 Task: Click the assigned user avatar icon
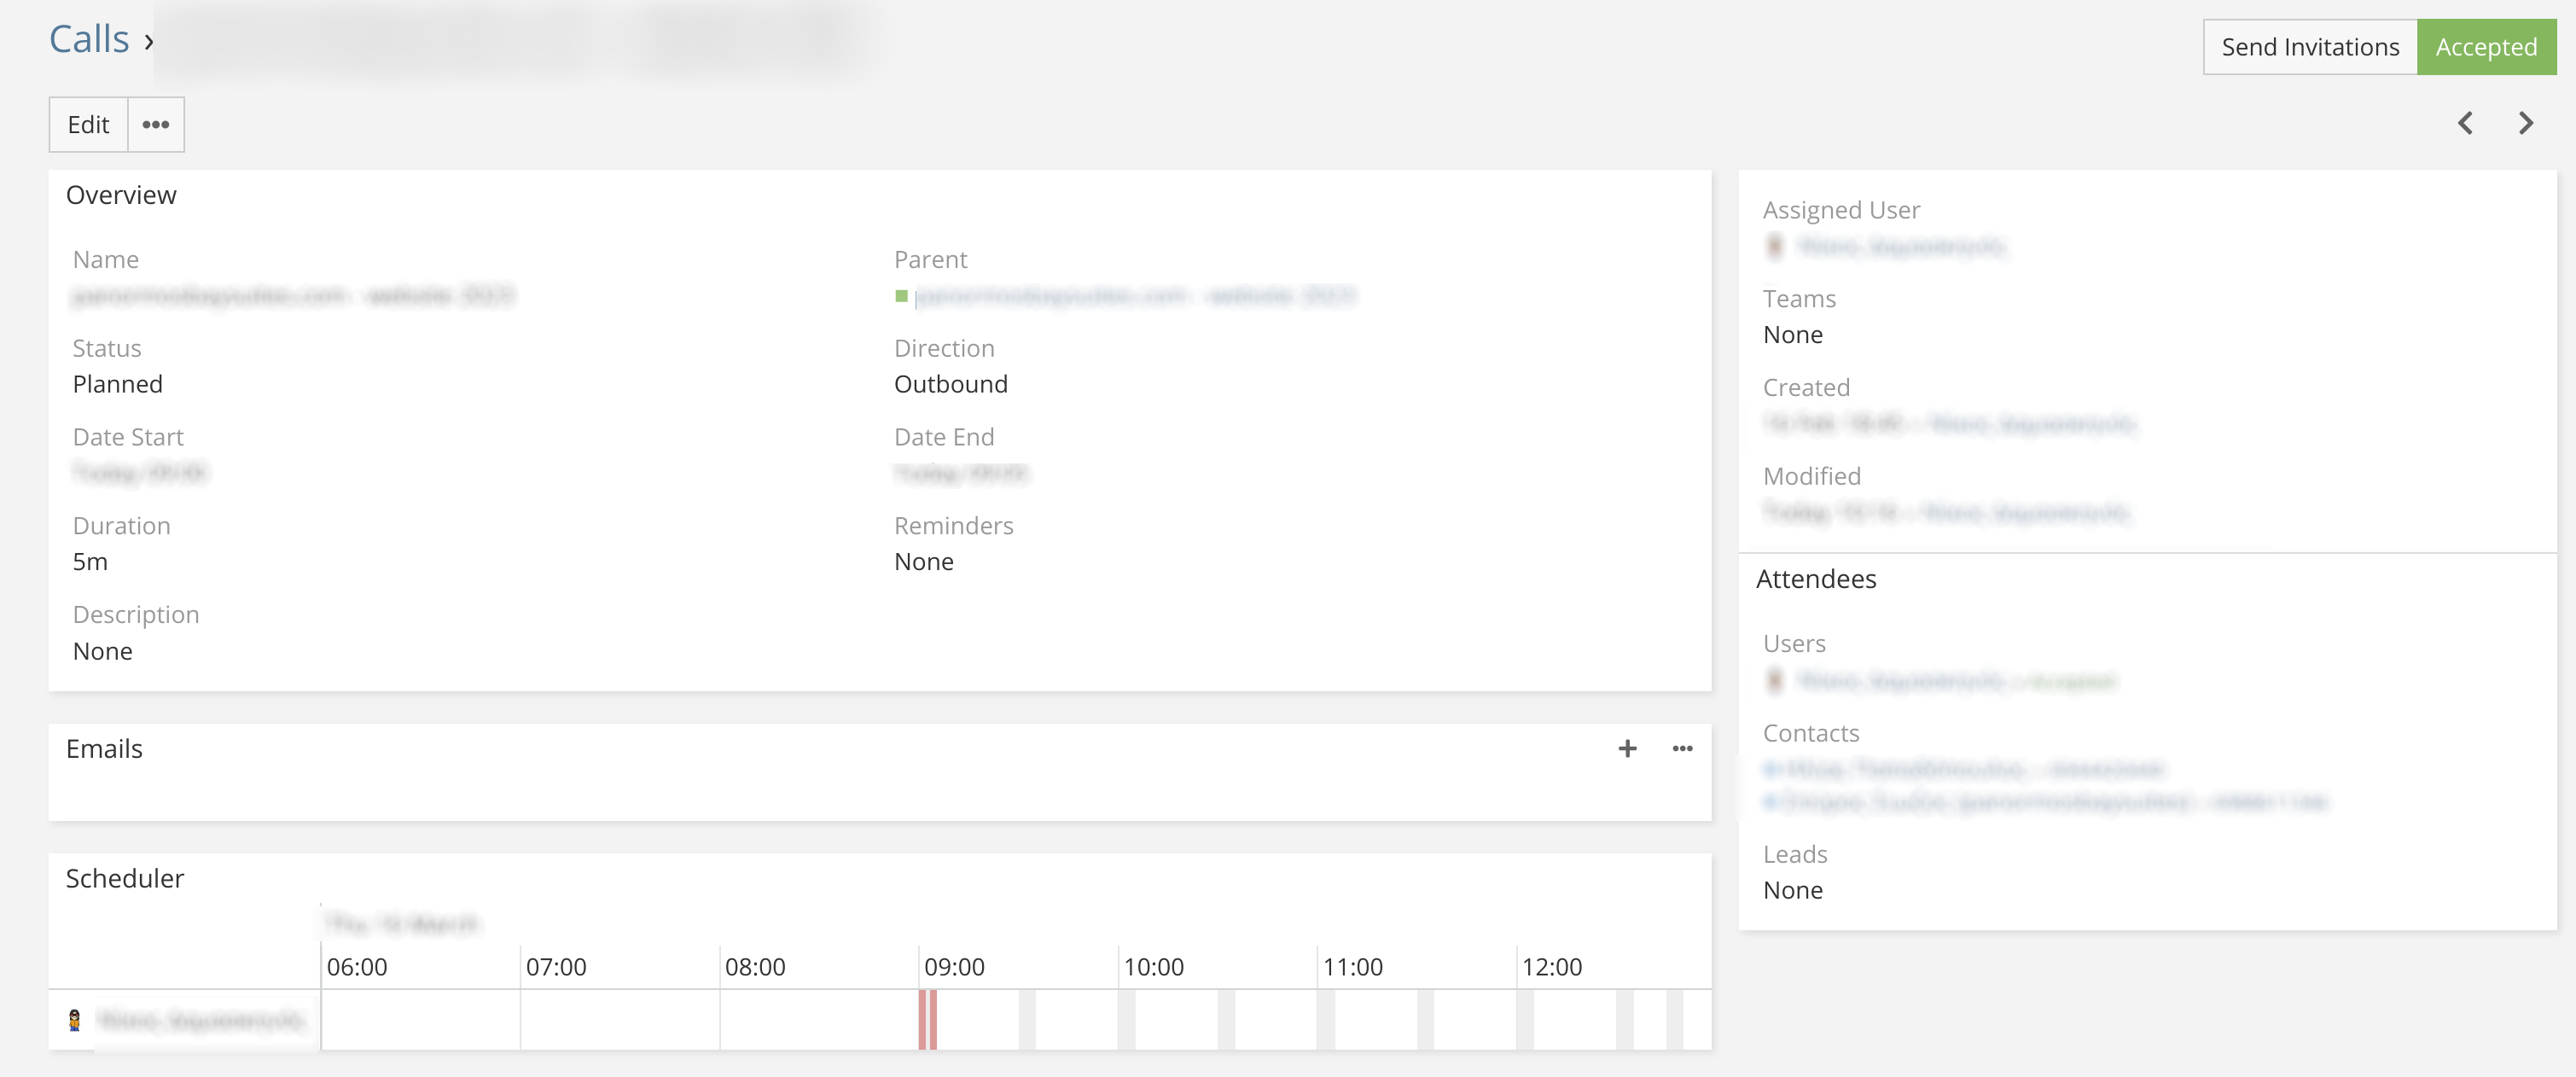(1774, 246)
